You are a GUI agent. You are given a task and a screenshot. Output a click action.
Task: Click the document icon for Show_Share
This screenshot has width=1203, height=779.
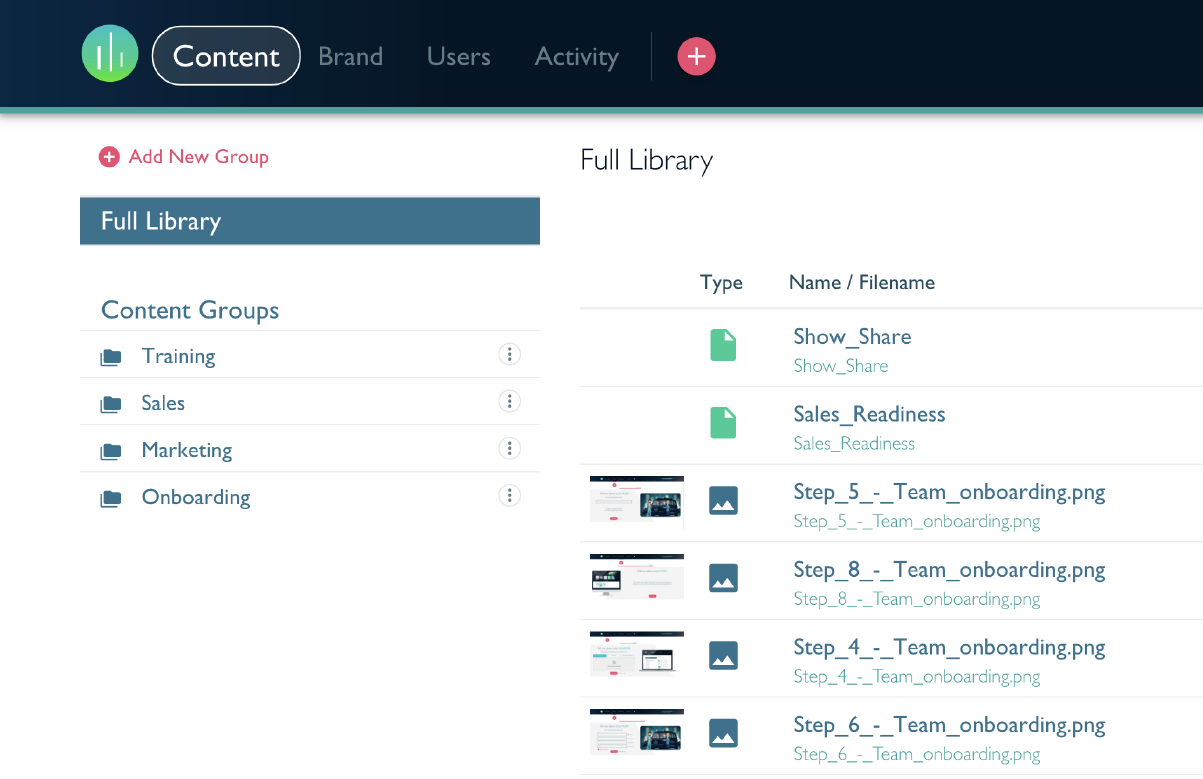pyautogui.click(x=723, y=345)
